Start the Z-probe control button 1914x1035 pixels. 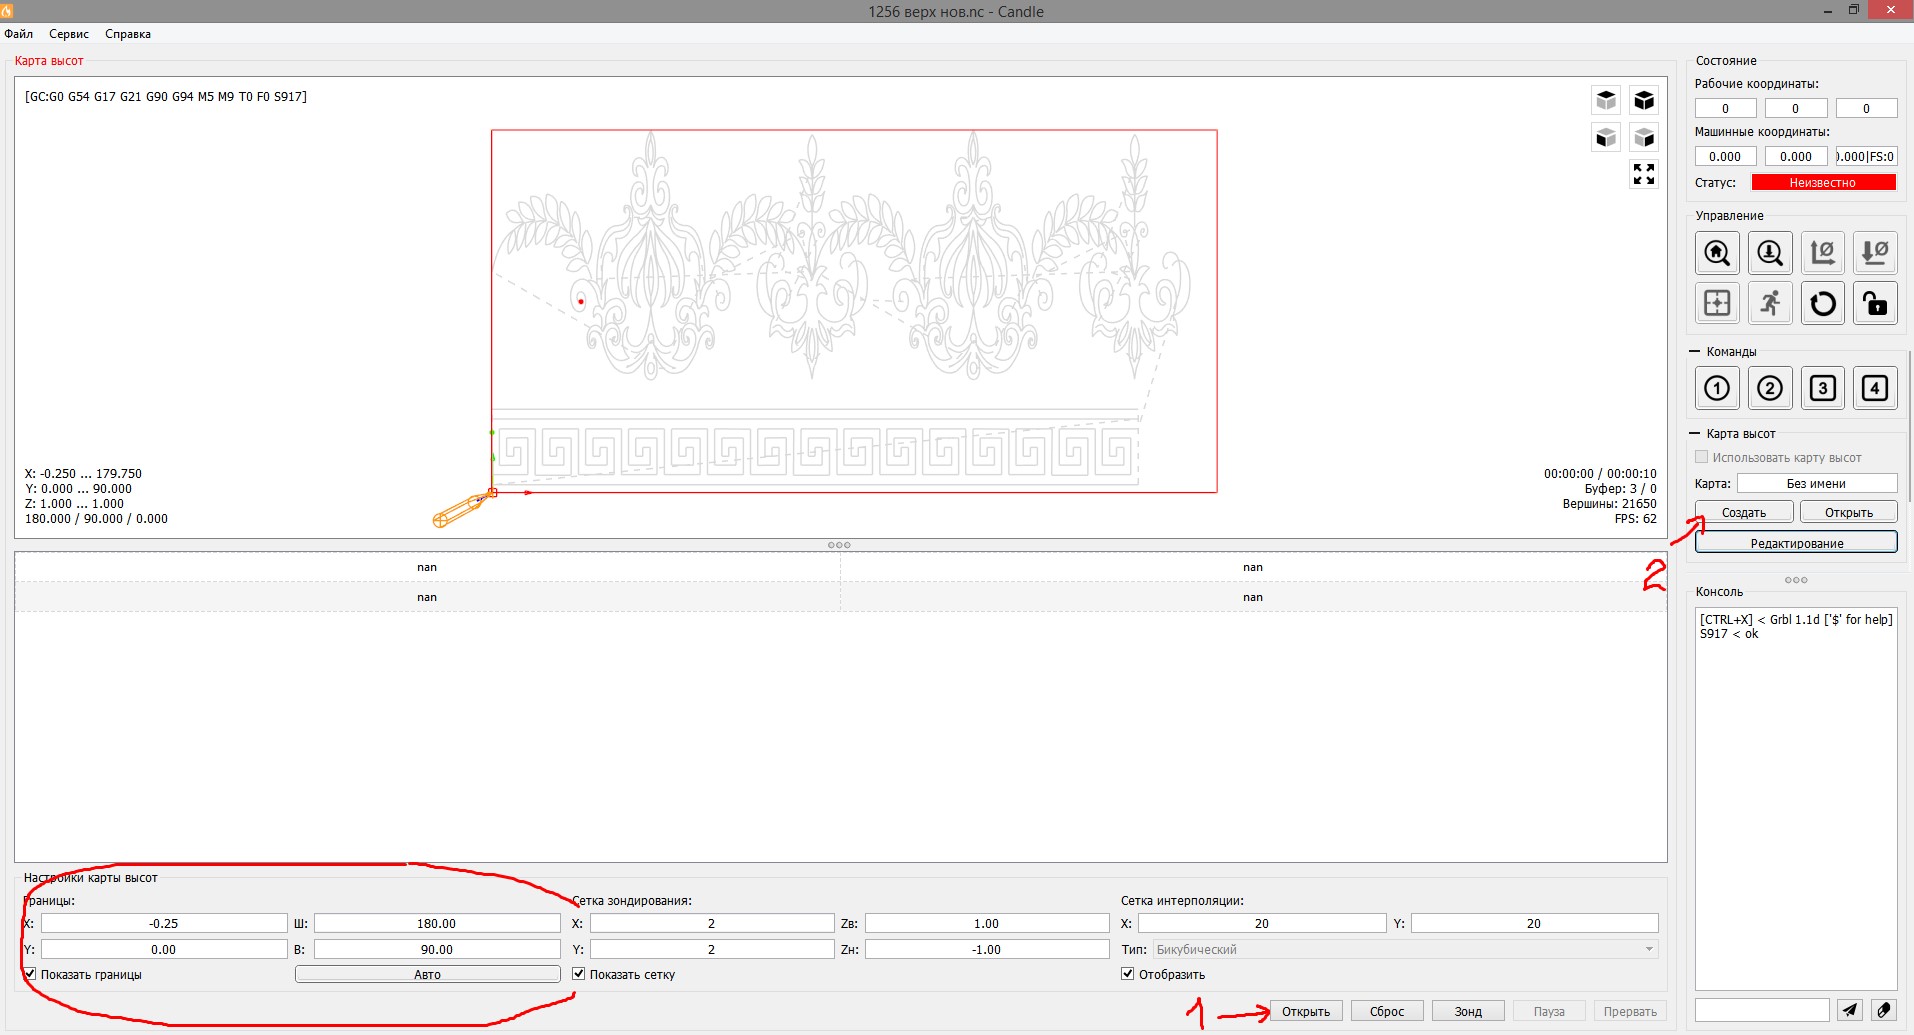1770,253
